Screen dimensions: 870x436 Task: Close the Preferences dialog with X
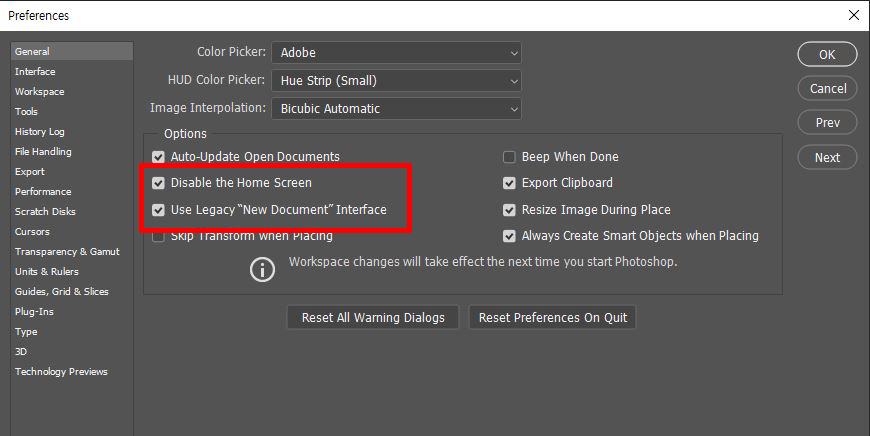pyautogui.click(x=854, y=15)
